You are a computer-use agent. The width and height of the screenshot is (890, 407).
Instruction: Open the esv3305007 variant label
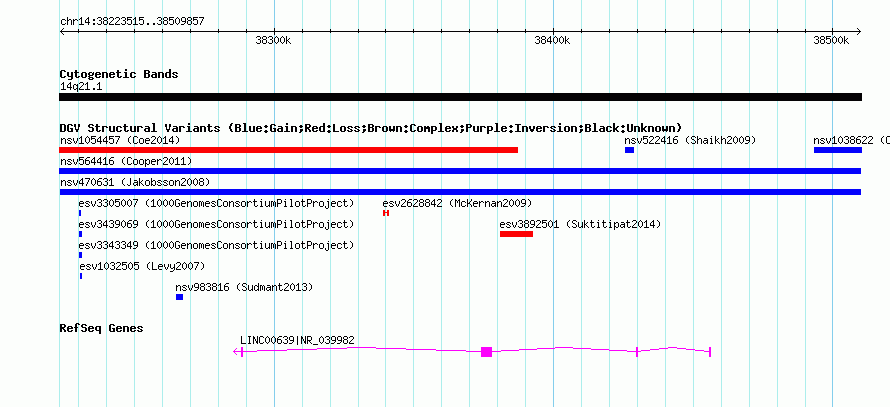coord(216,203)
